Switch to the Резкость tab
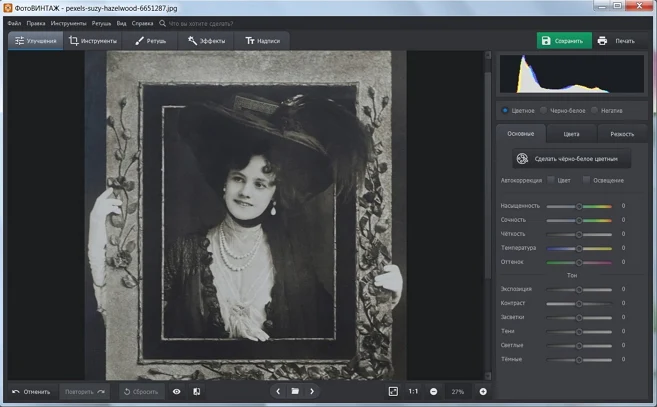This screenshot has width=657, height=407. (621, 133)
